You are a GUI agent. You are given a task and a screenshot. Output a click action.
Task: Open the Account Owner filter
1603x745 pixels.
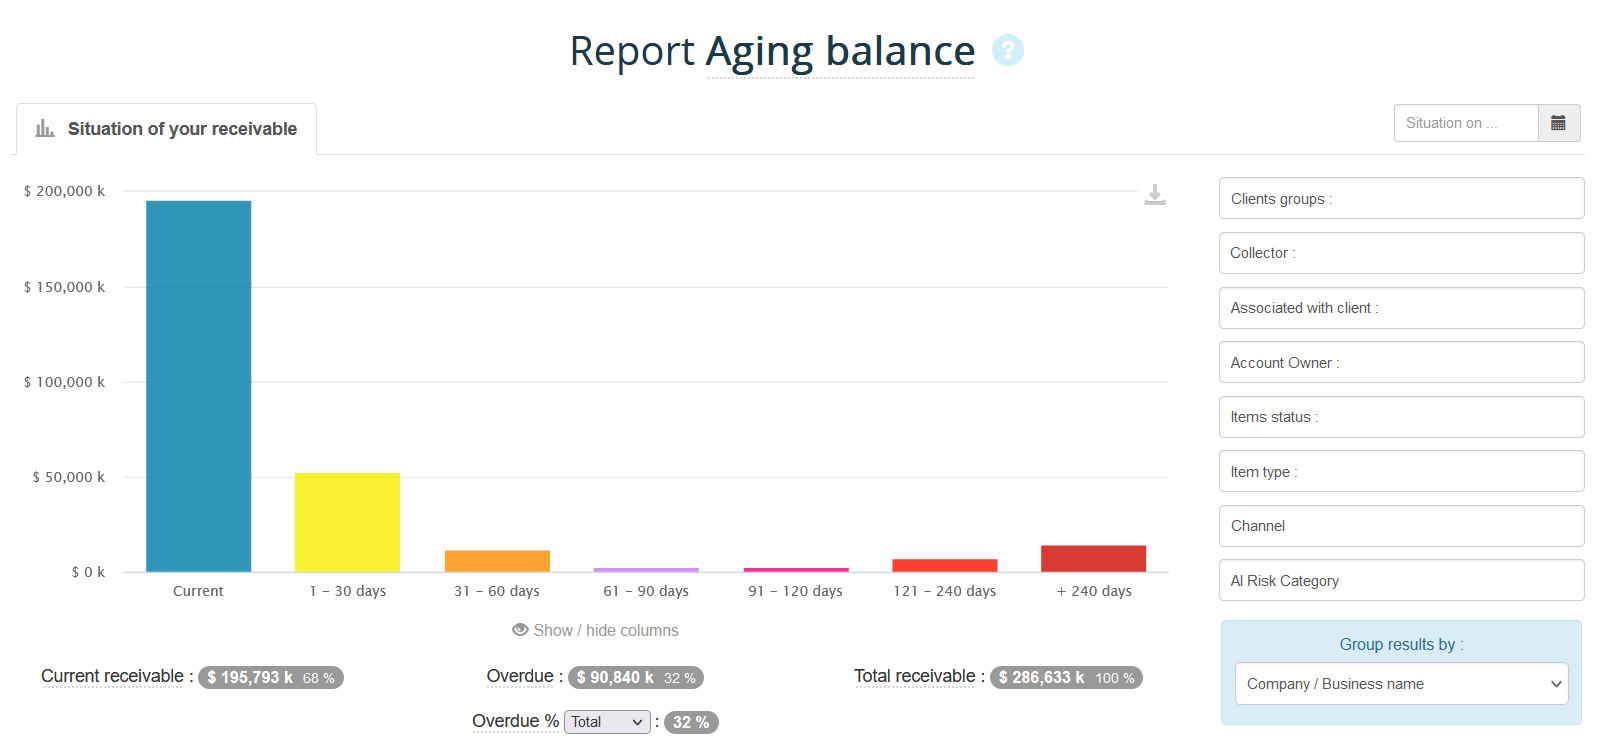[x=1401, y=362]
